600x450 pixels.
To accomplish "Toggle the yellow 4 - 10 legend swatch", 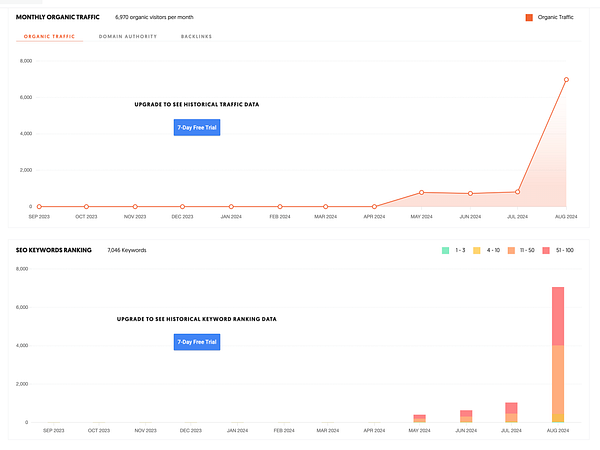I will pyautogui.click(x=477, y=250).
